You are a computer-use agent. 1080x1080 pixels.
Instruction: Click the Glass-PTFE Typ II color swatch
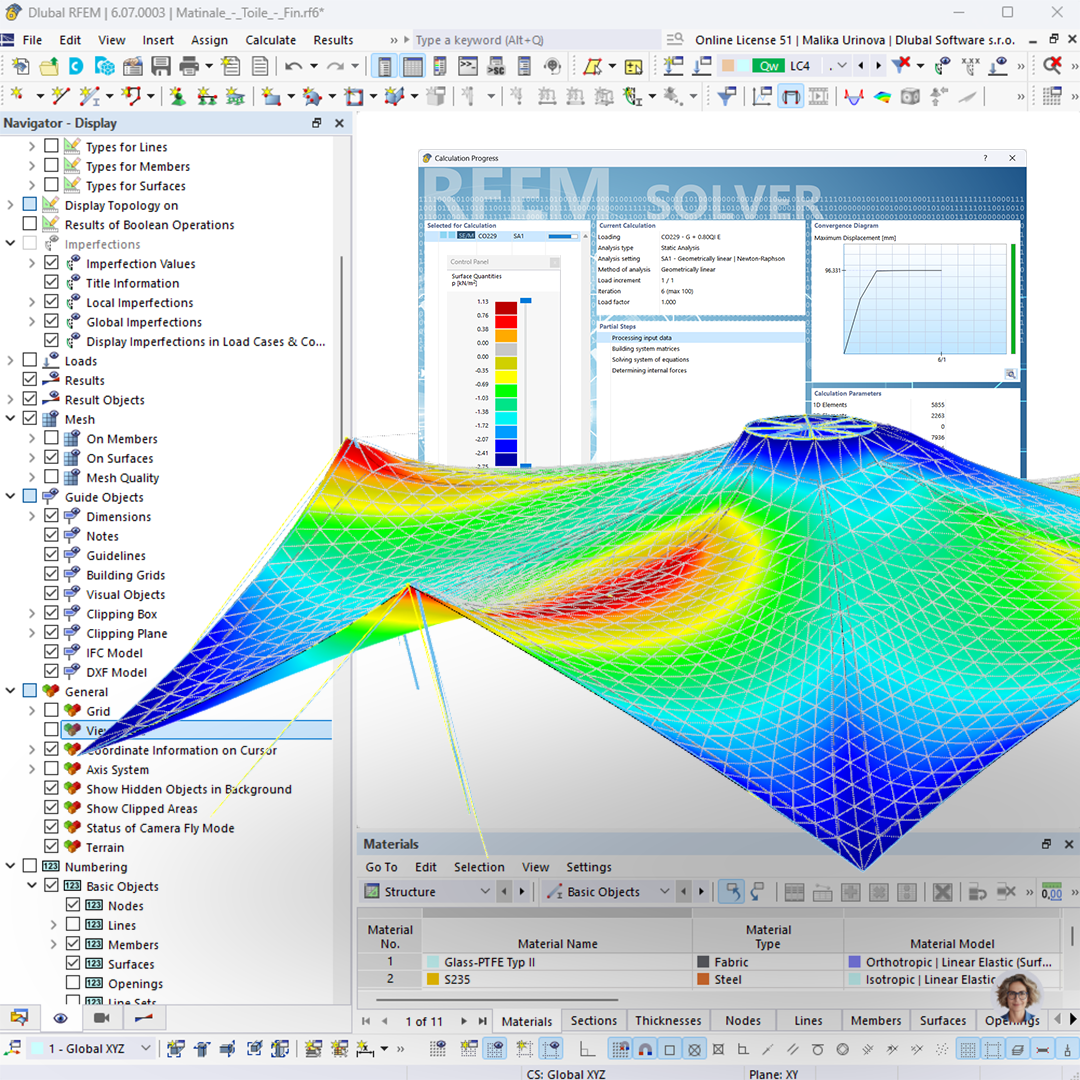tap(433, 962)
